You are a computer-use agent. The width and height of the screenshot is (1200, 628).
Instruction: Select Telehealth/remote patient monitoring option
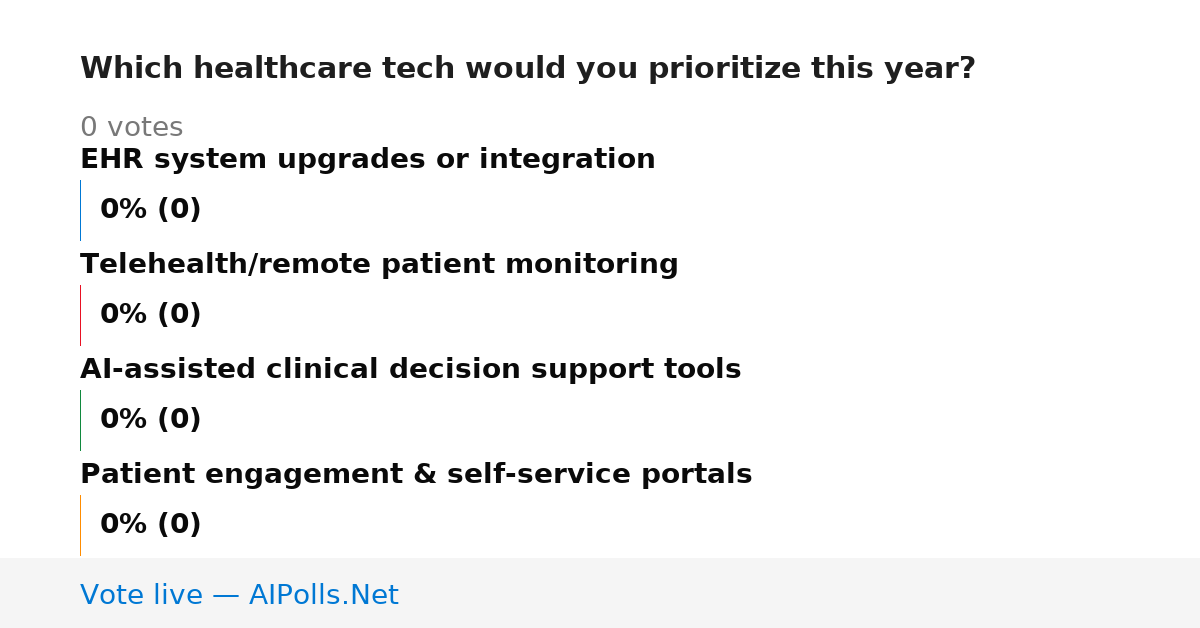pos(379,265)
